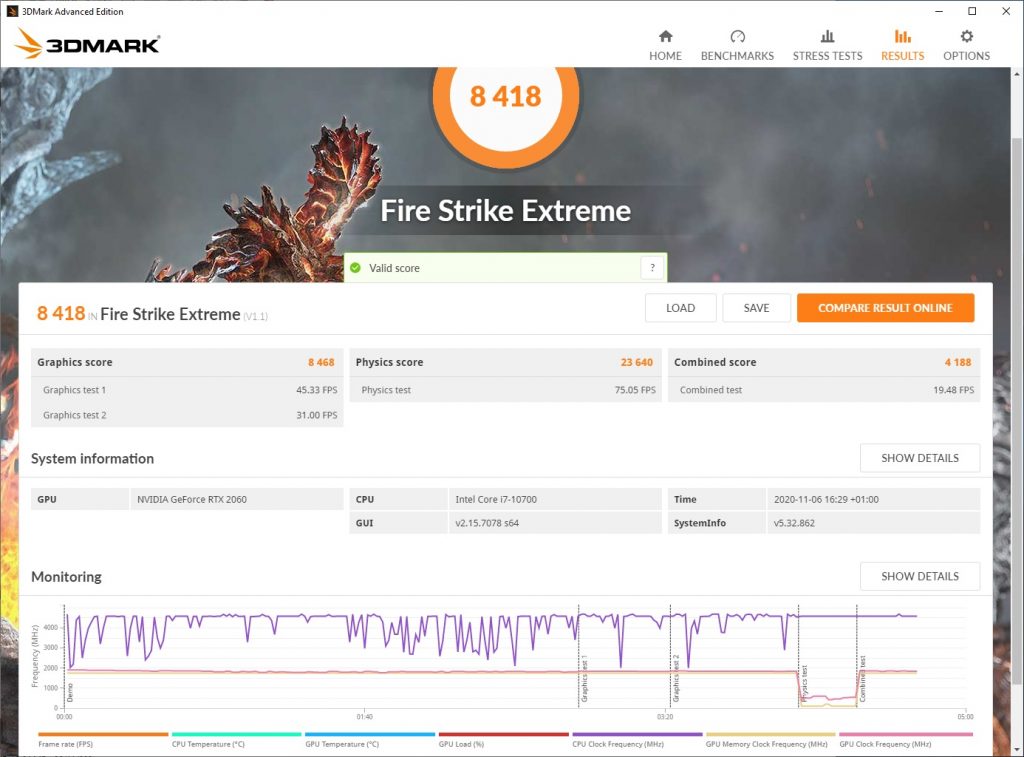Show details for Monitoring
Image resolution: width=1024 pixels, height=757 pixels.
coord(920,576)
